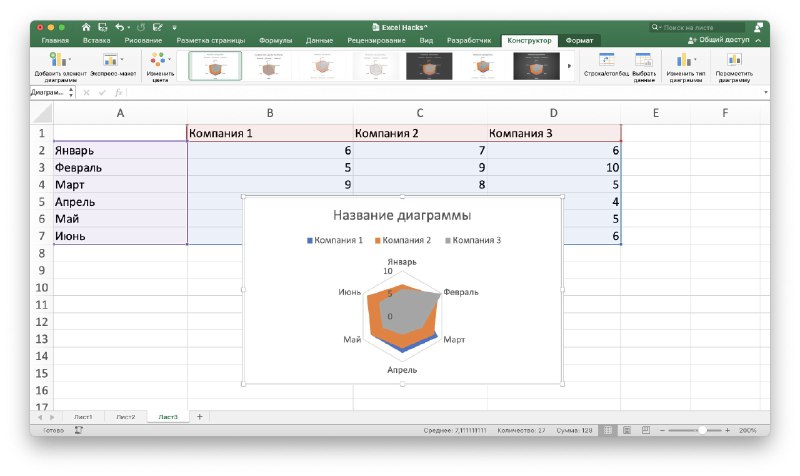Open the Рисование ribbon tab
Image resolution: width=800 pixels, height=476 pixels.
pos(143,40)
